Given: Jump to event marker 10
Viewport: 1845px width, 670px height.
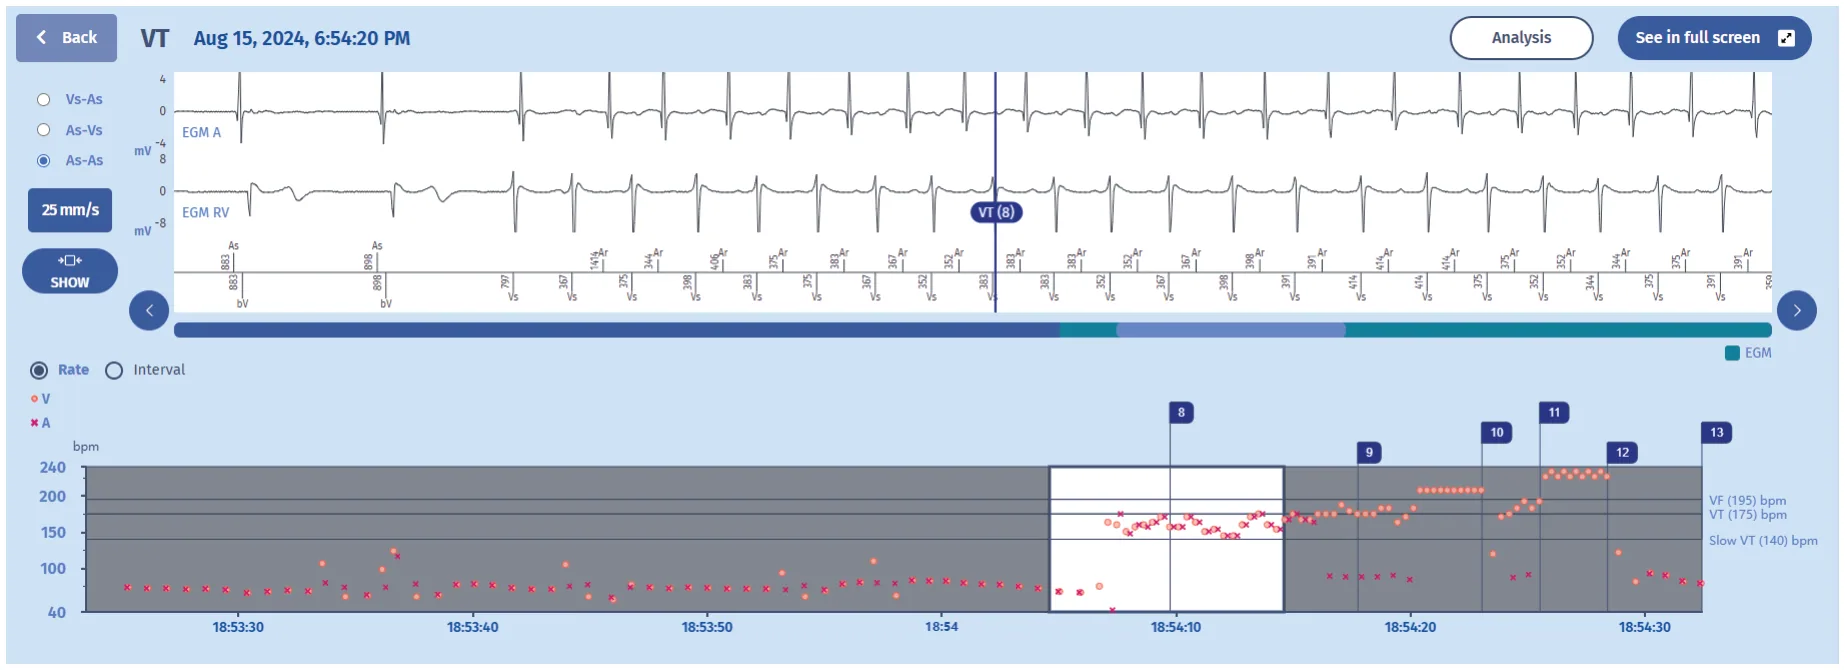Looking at the screenshot, I should 1497,432.
